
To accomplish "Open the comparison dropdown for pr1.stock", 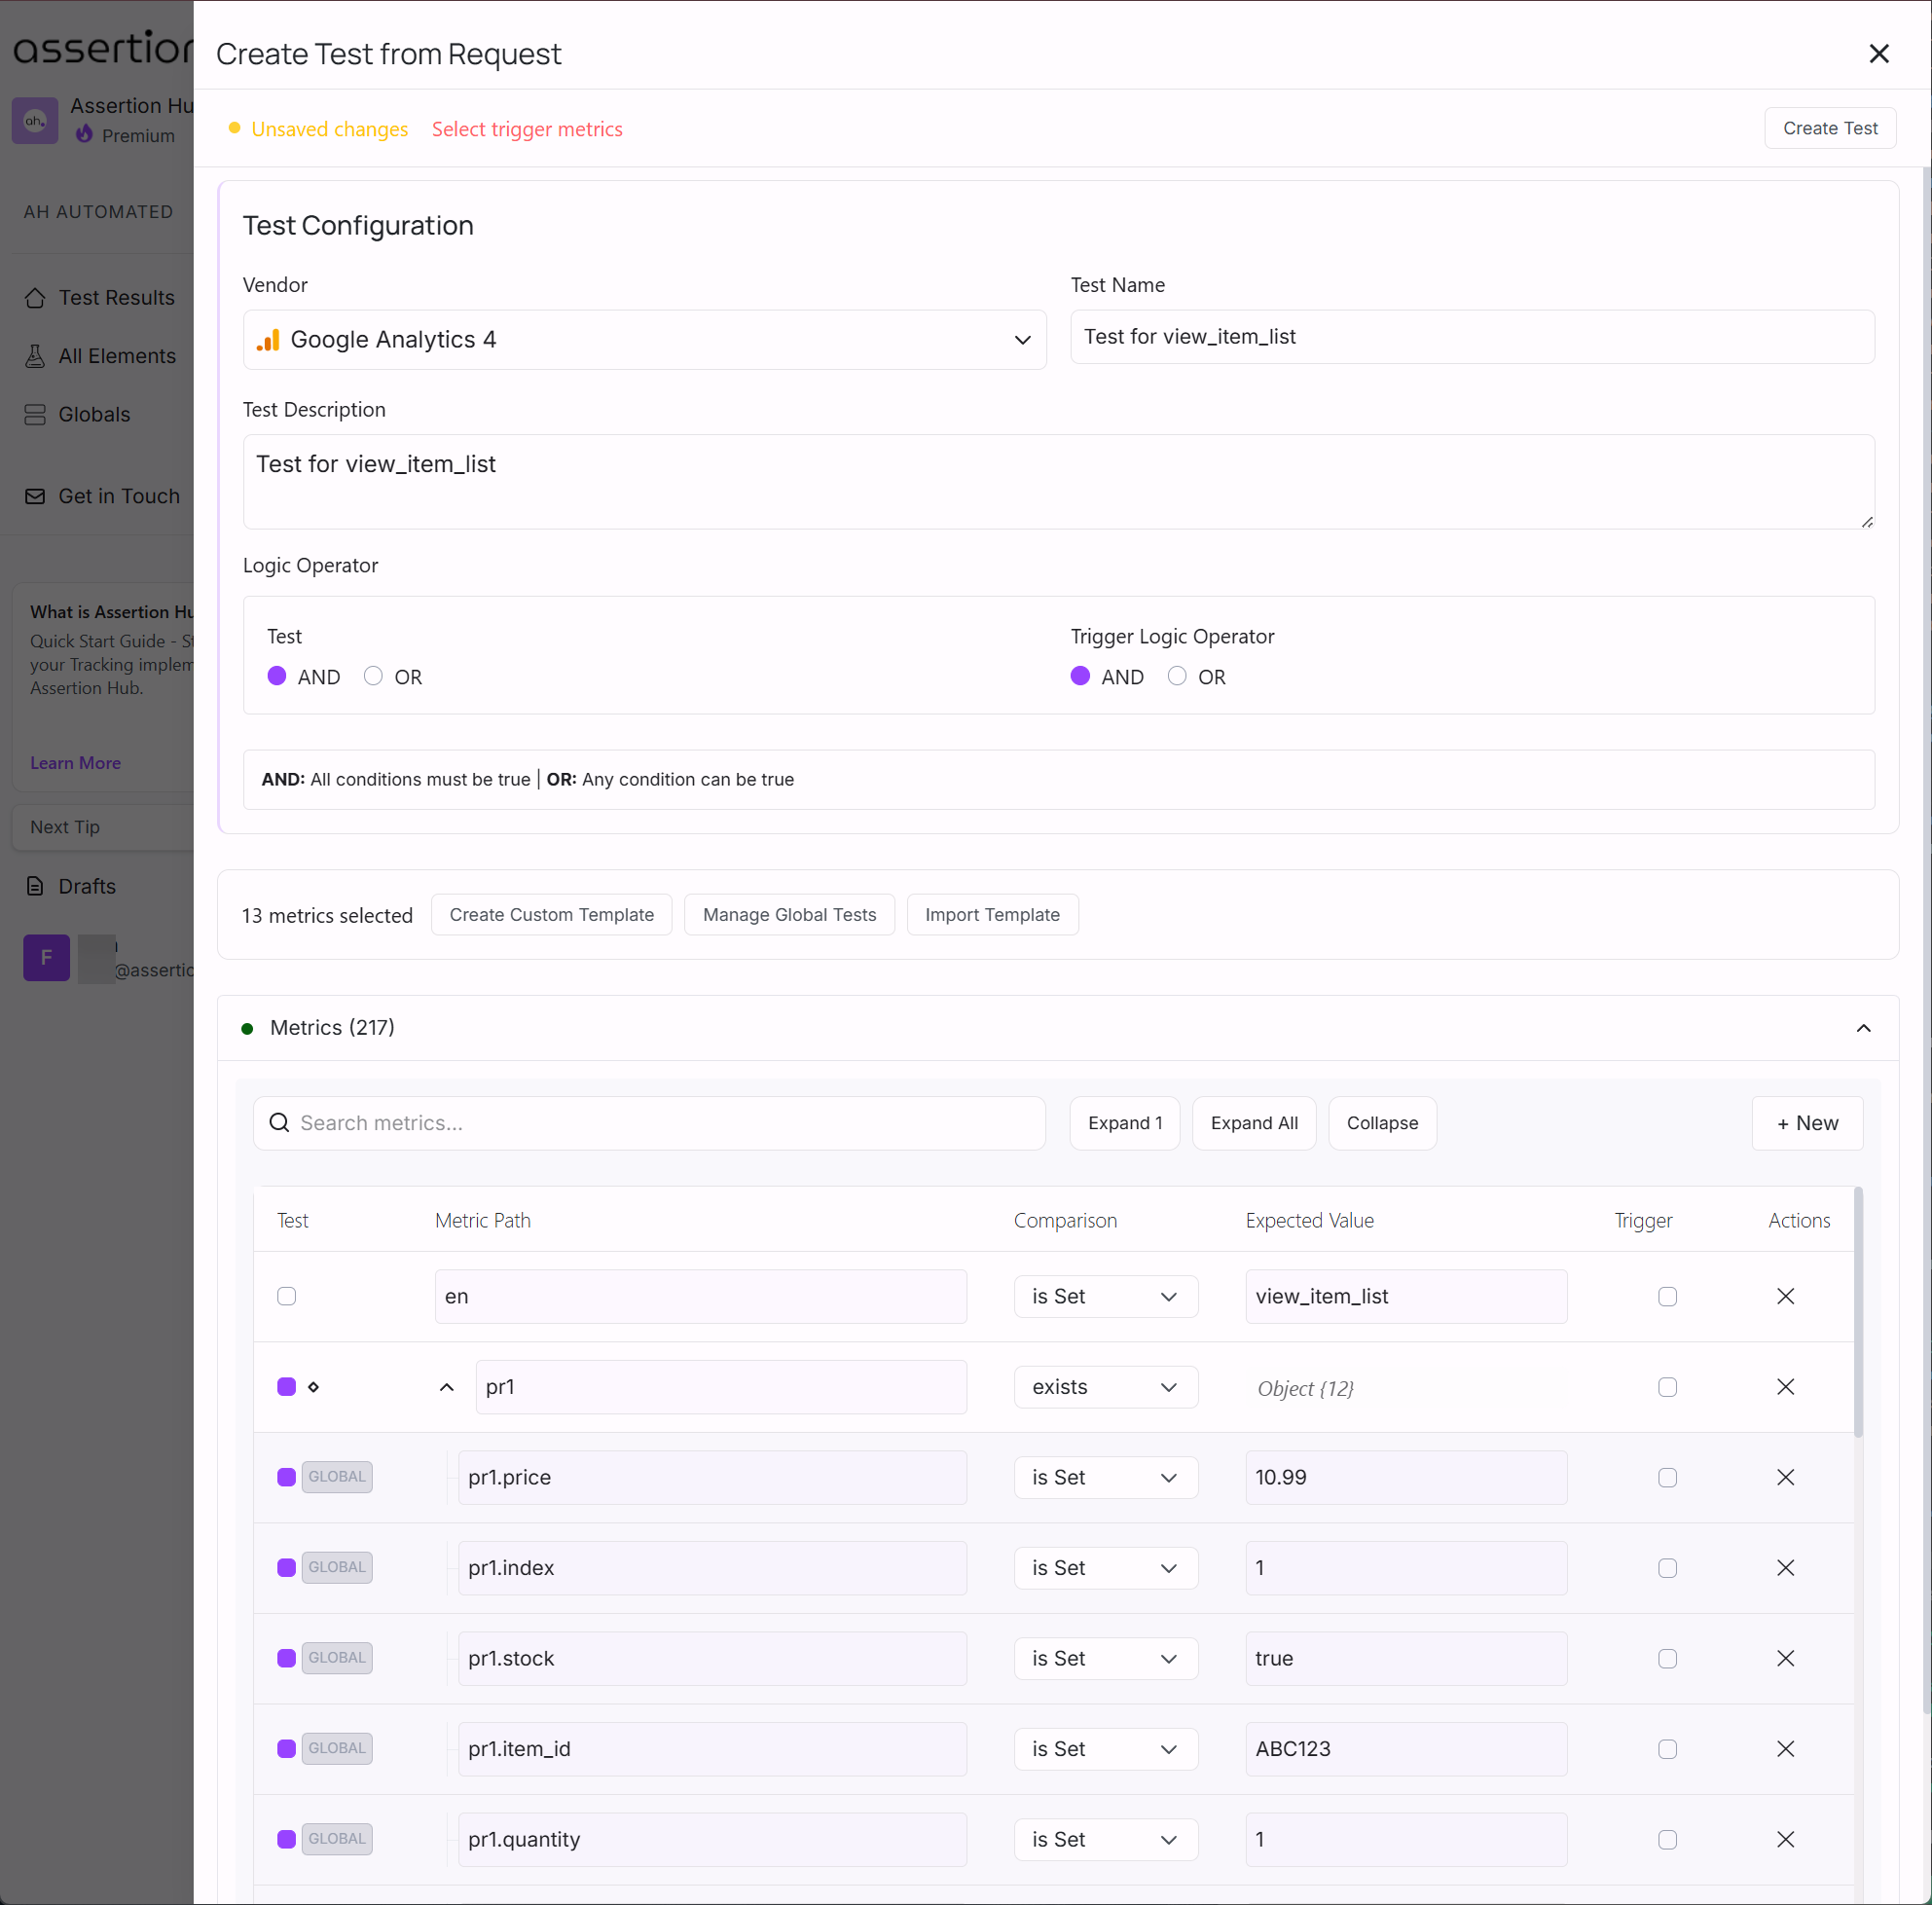I will click(x=1105, y=1658).
